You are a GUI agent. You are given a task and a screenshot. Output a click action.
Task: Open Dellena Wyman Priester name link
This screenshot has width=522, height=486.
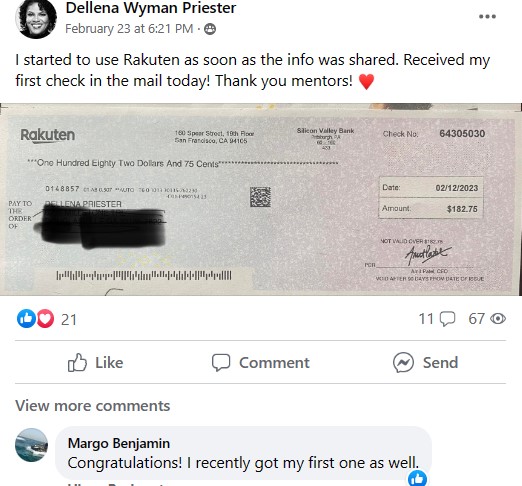pos(151,8)
